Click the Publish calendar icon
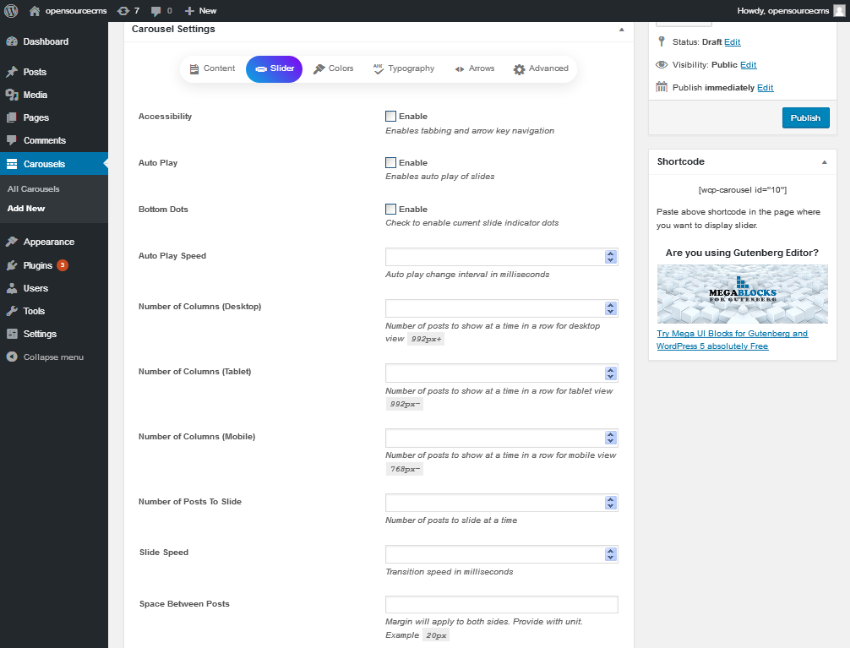This screenshot has height=648, width=850. [x=661, y=87]
